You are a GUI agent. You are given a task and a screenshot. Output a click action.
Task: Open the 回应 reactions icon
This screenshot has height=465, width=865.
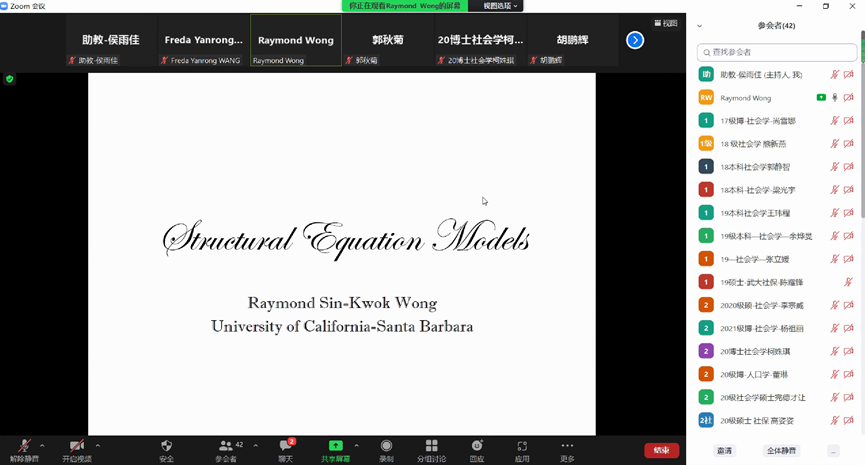[x=477, y=445]
